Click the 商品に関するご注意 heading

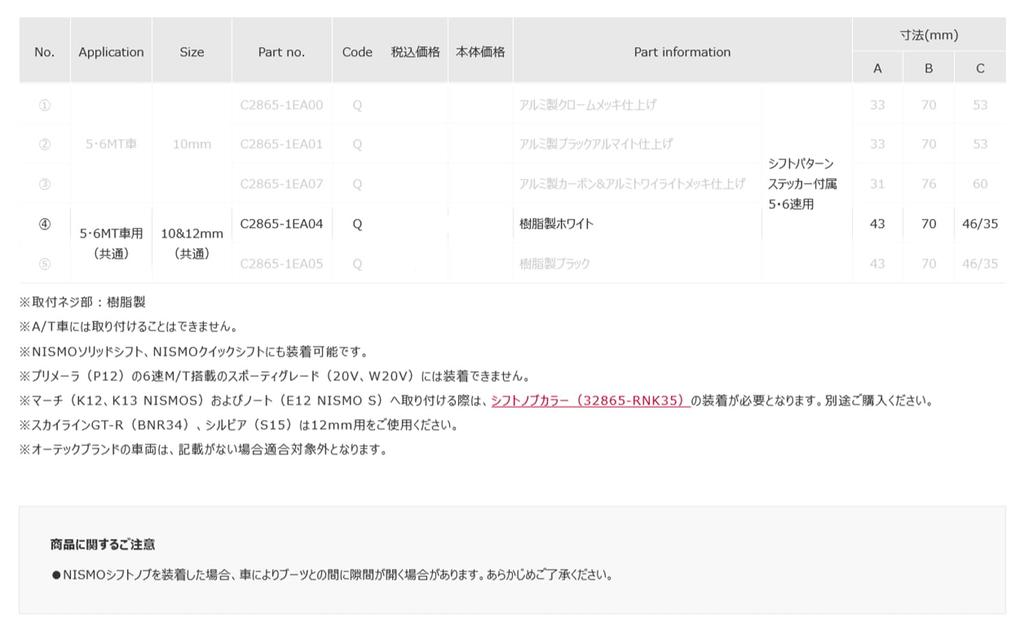[103, 544]
